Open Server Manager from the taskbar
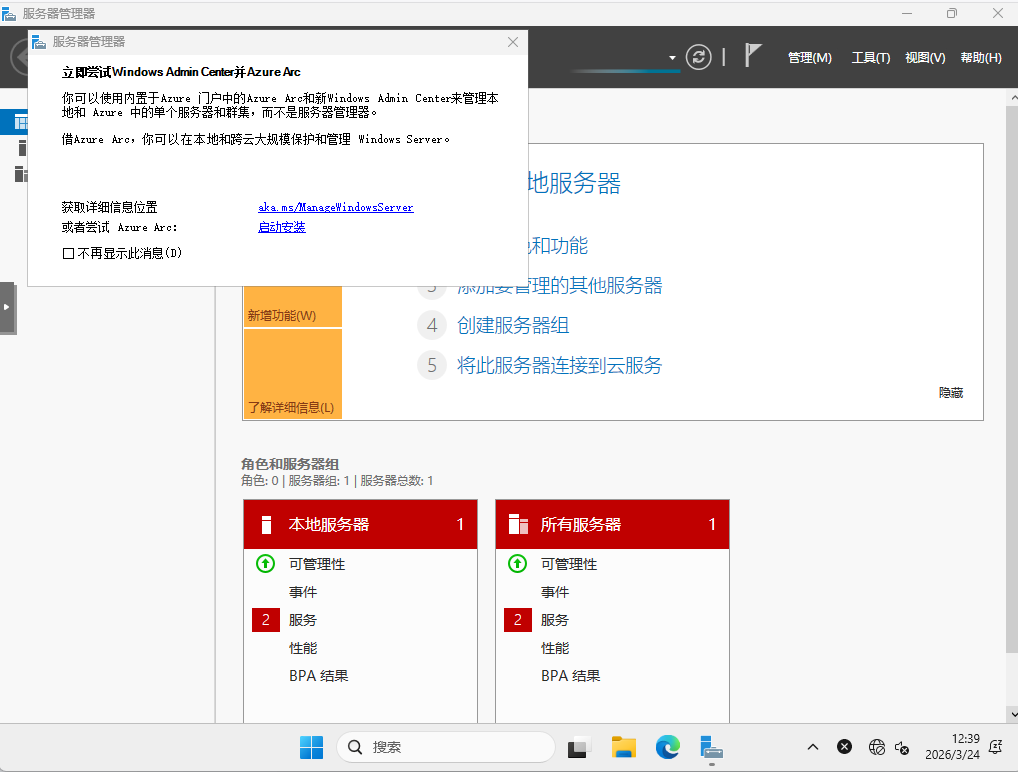 (x=711, y=747)
